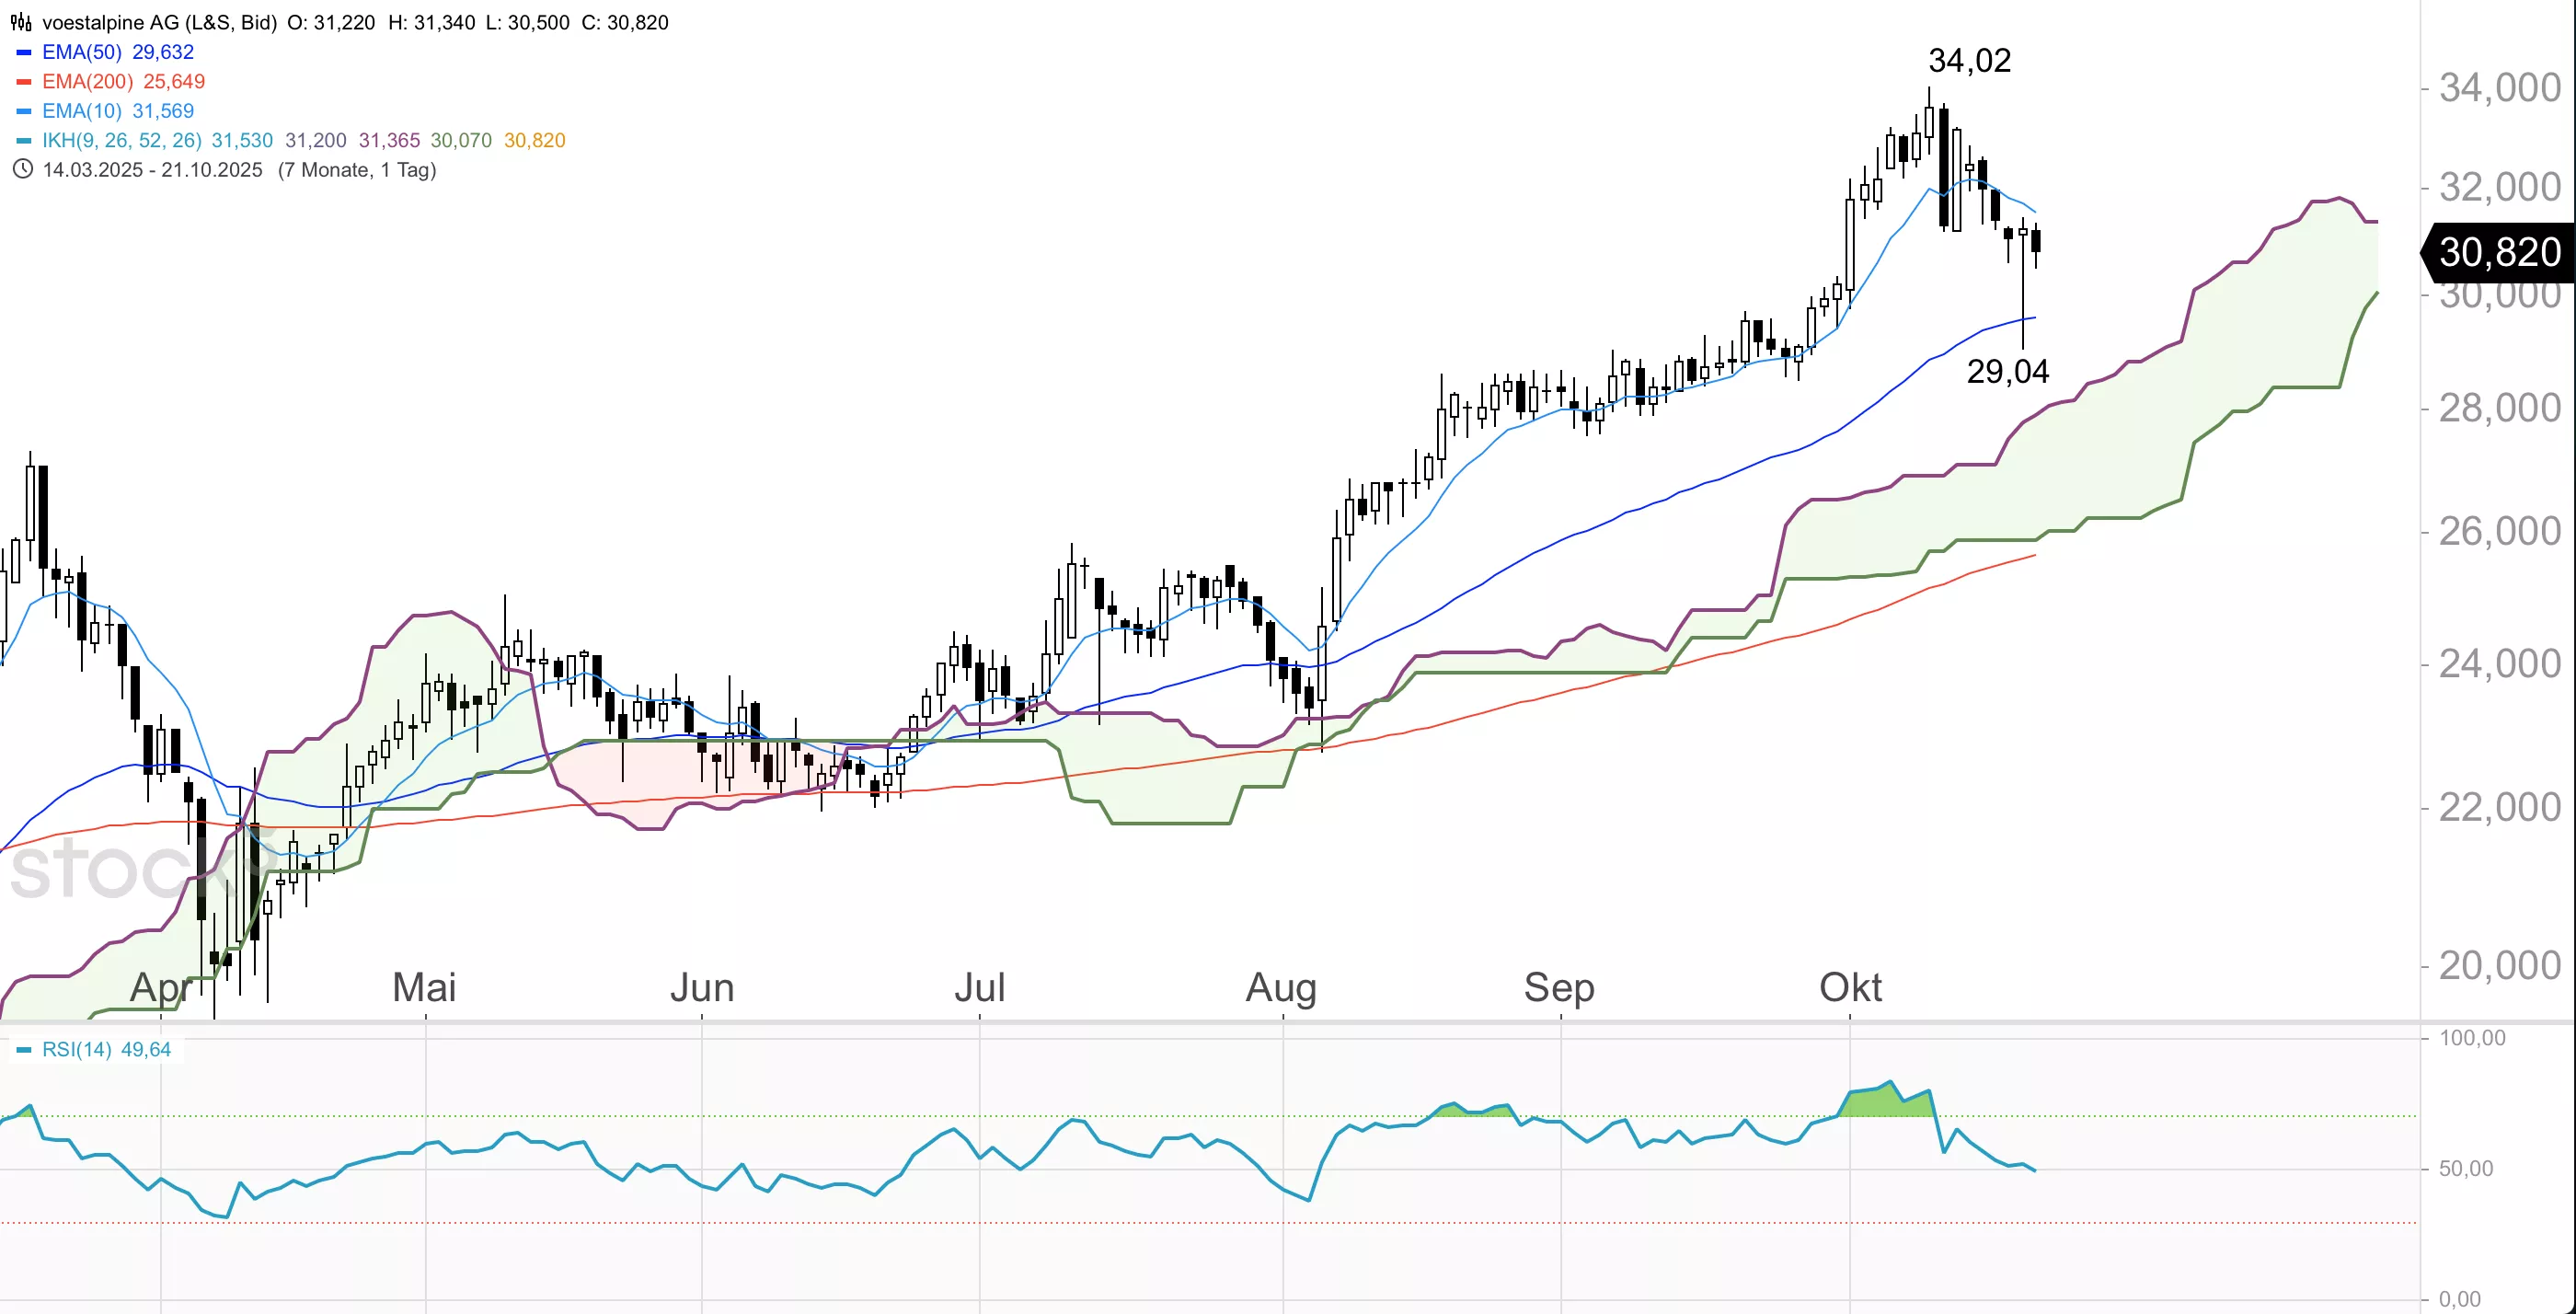
Task: Select the IKH(9, 26, 52, 26) label
Action: pos(121,141)
